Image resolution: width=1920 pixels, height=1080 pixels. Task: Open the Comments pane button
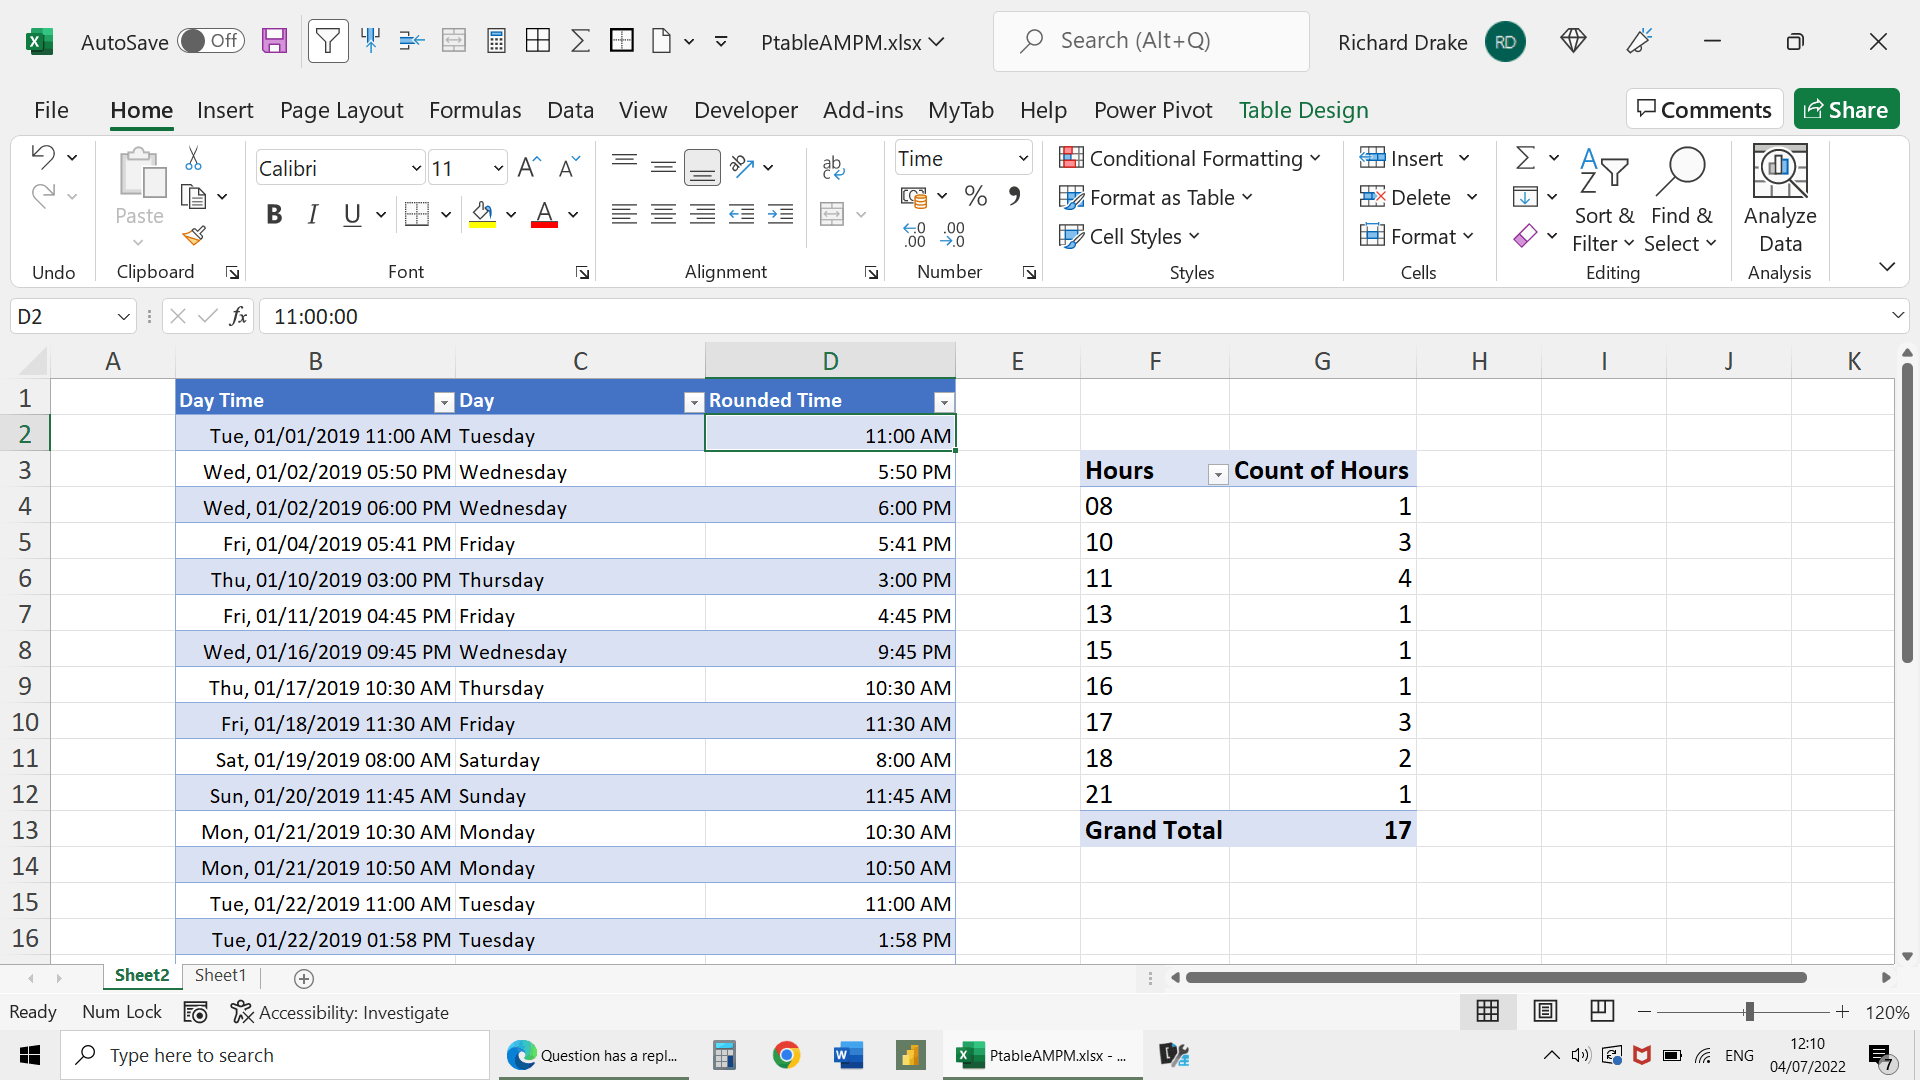tap(1704, 109)
